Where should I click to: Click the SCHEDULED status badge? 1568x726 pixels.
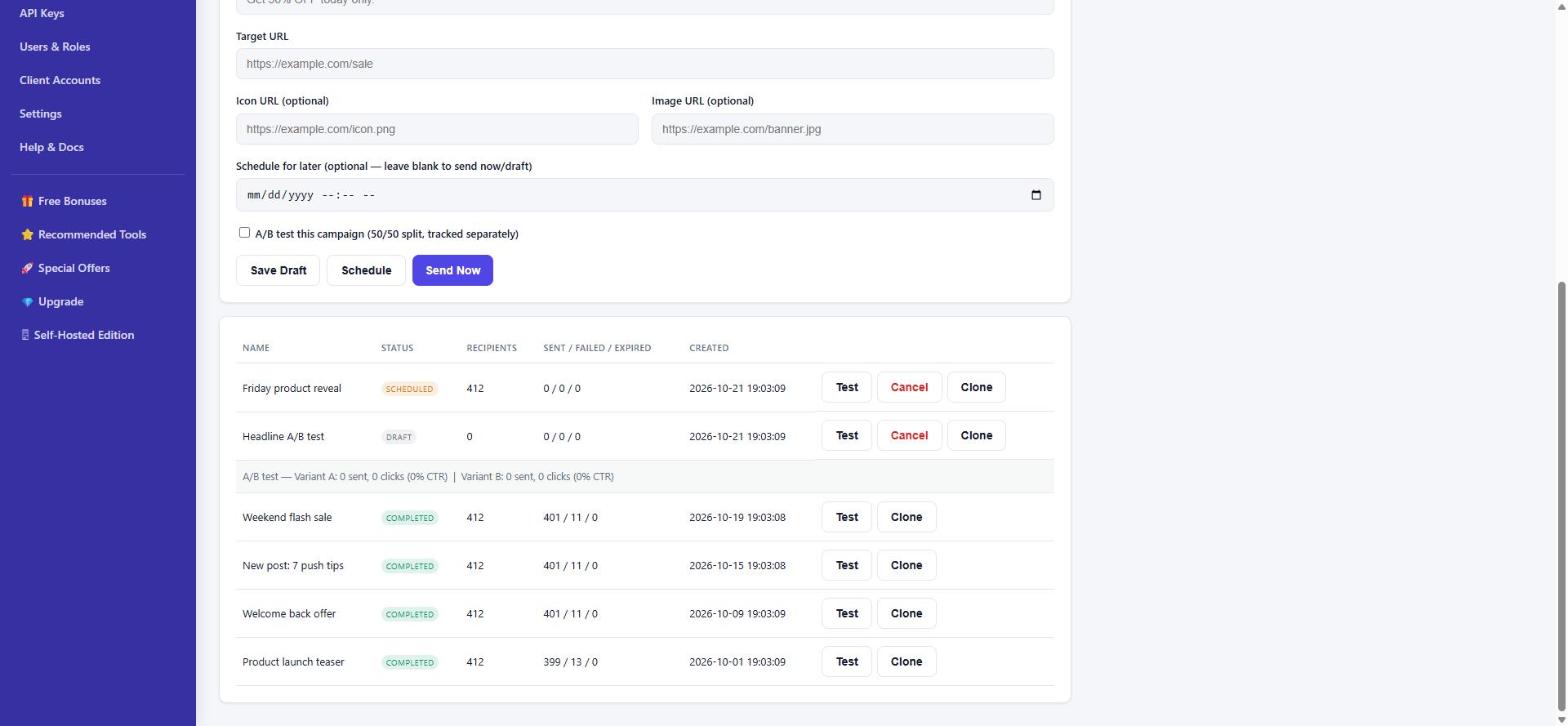coord(409,389)
